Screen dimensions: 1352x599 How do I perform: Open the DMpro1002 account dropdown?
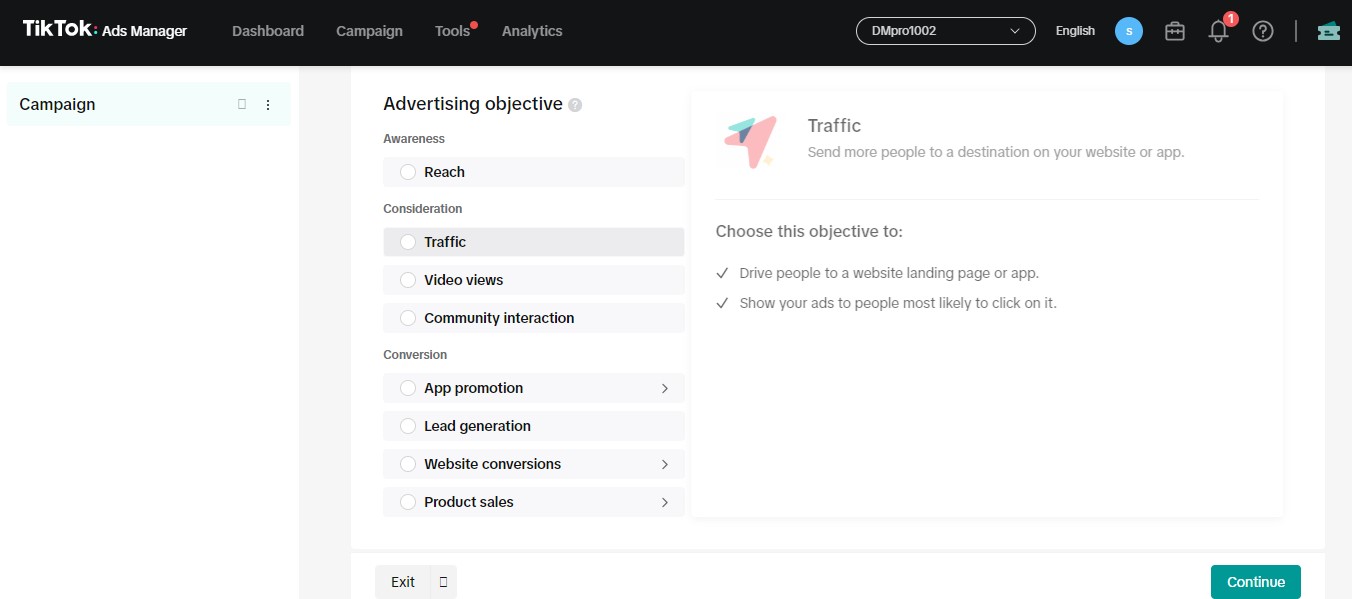tap(944, 30)
